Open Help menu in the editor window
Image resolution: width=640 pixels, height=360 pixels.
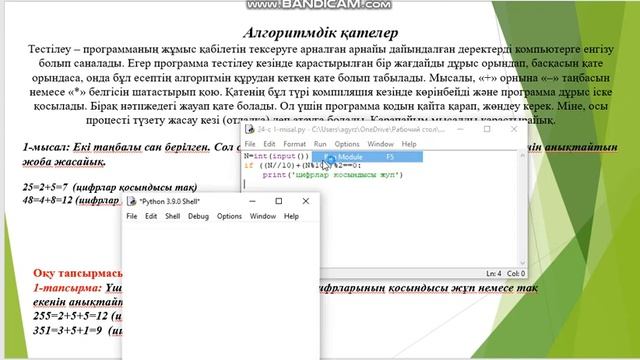coord(409,144)
